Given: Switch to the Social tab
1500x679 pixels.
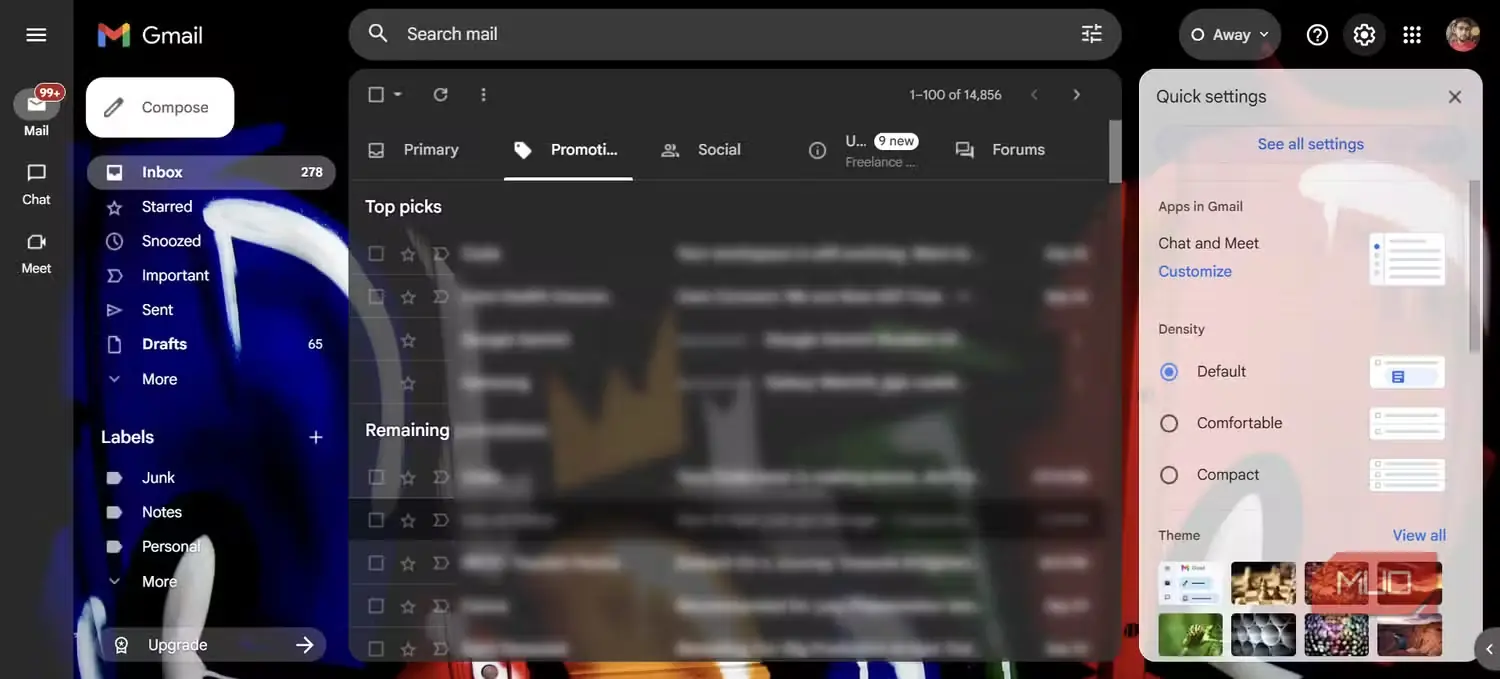Looking at the screenshot, I should [x=701, y=150].
